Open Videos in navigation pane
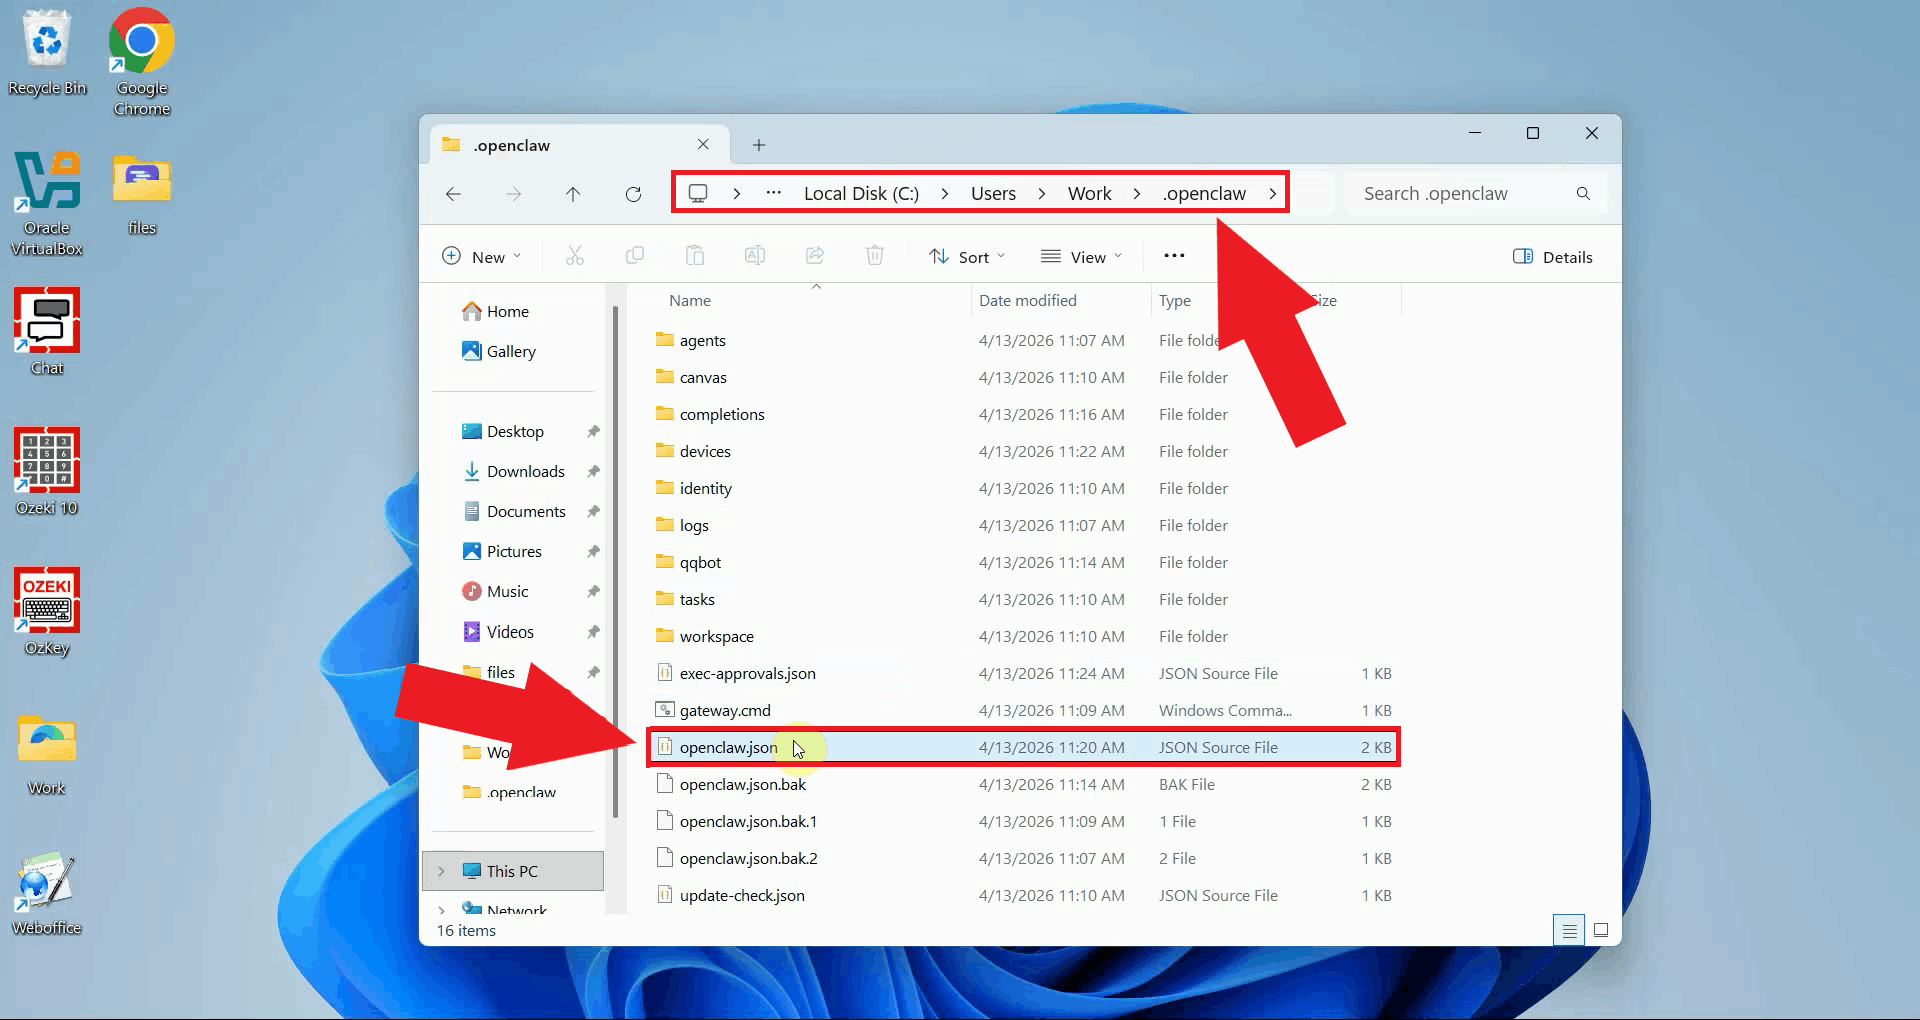Image resolution: width=1920 pixels, height=1020 pixels. point(498,632)
